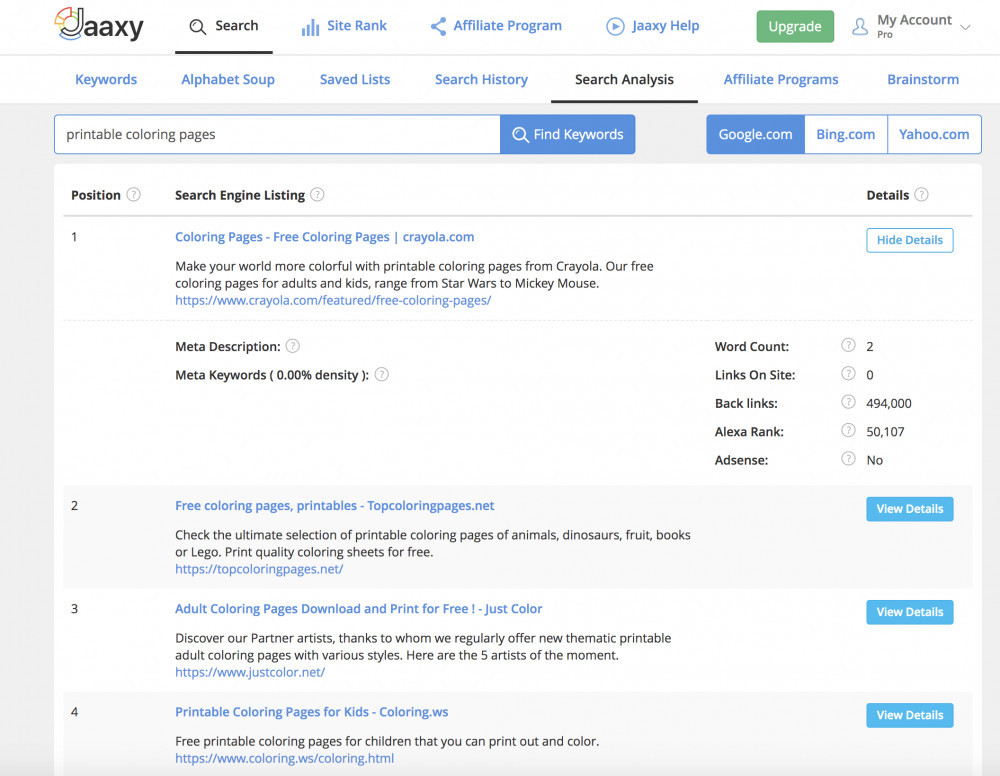The image size is (1000, 776).
Task: Open the Adult Coloring Pages Just Color link
Action: tap(358, 609)
